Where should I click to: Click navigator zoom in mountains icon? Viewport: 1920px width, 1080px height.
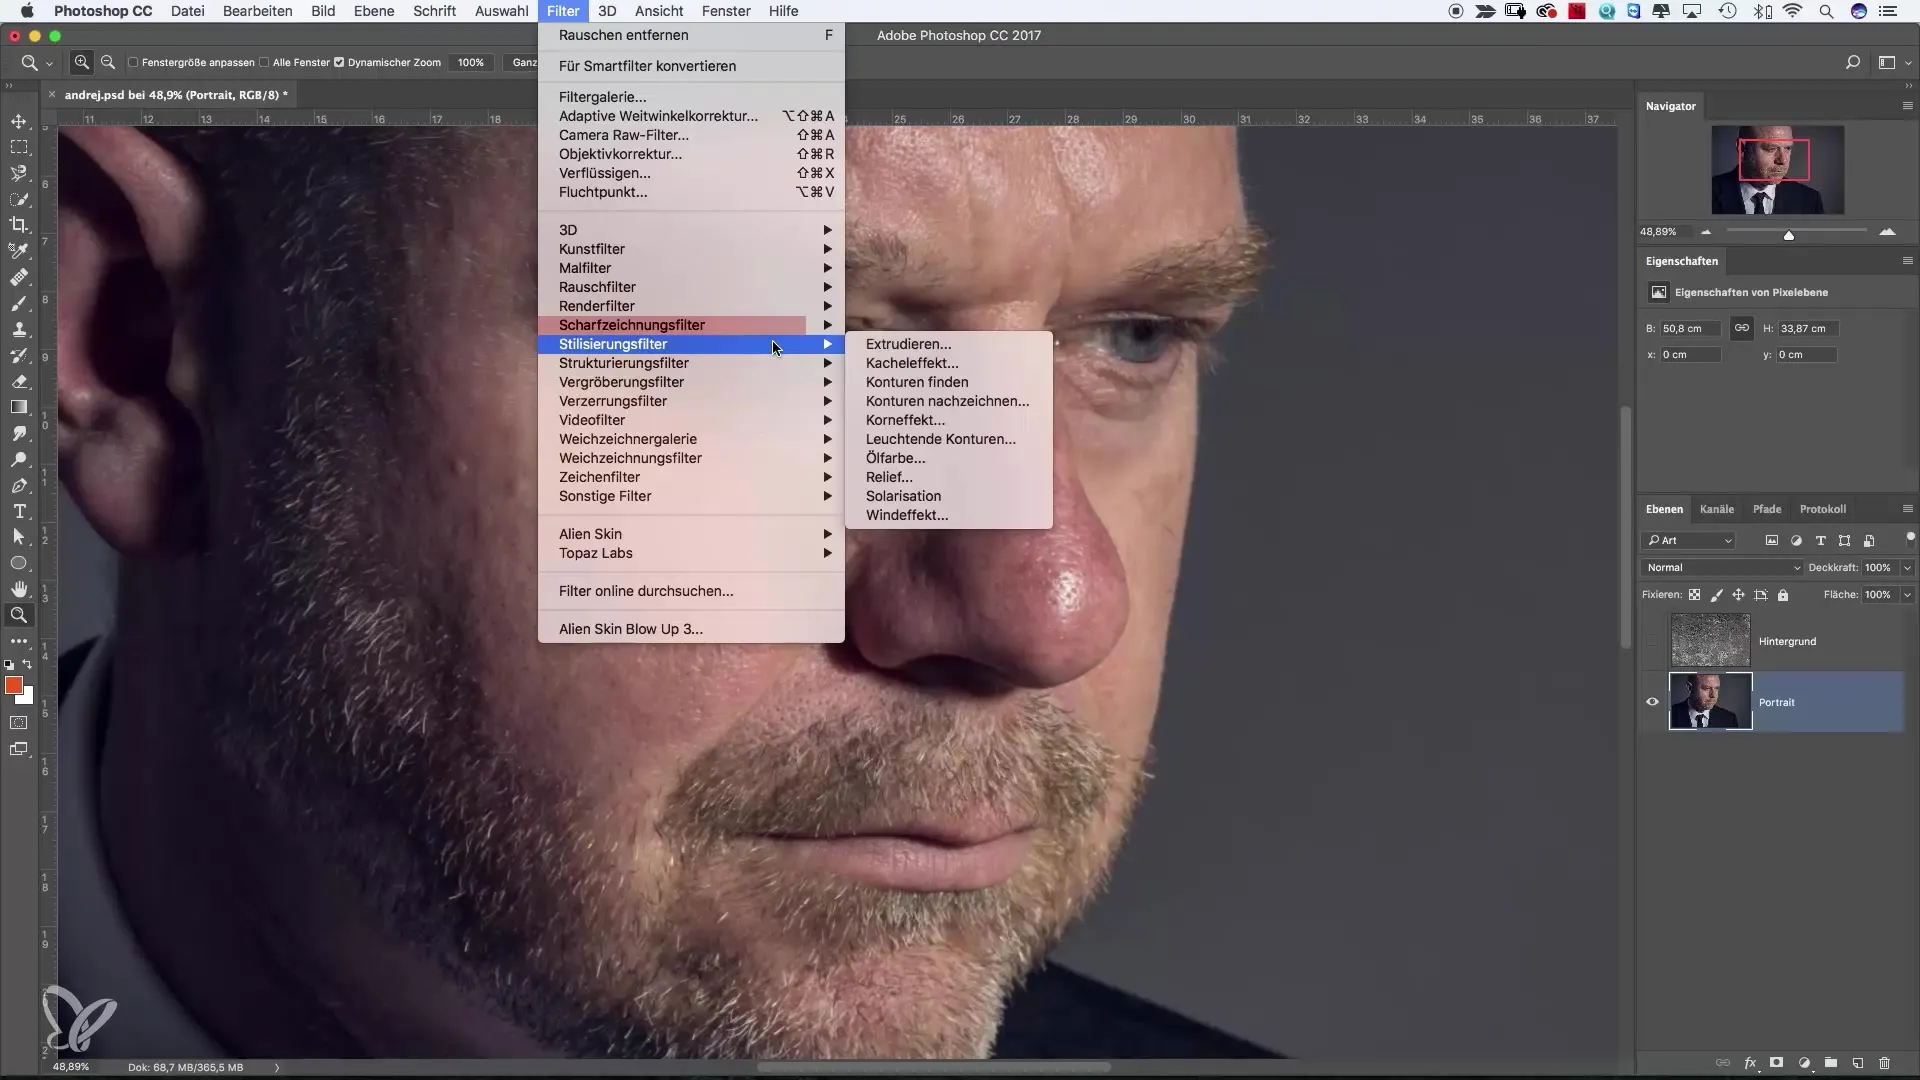1887,231
